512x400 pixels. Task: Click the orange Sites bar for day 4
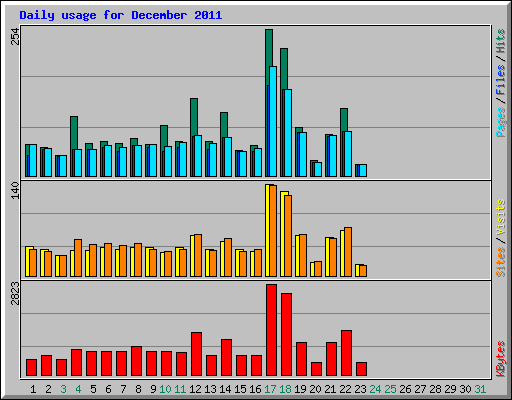point(78,258)
